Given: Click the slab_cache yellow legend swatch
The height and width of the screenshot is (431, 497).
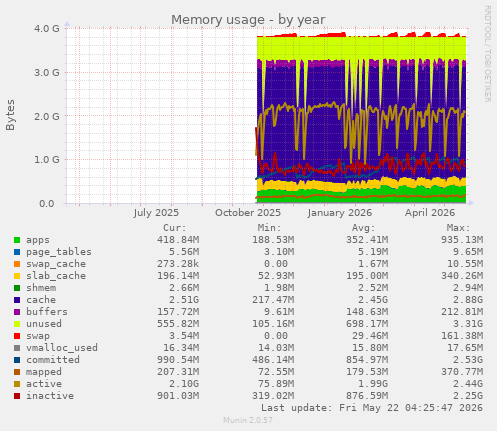Looking at the screenshot, I should point(17,276).
